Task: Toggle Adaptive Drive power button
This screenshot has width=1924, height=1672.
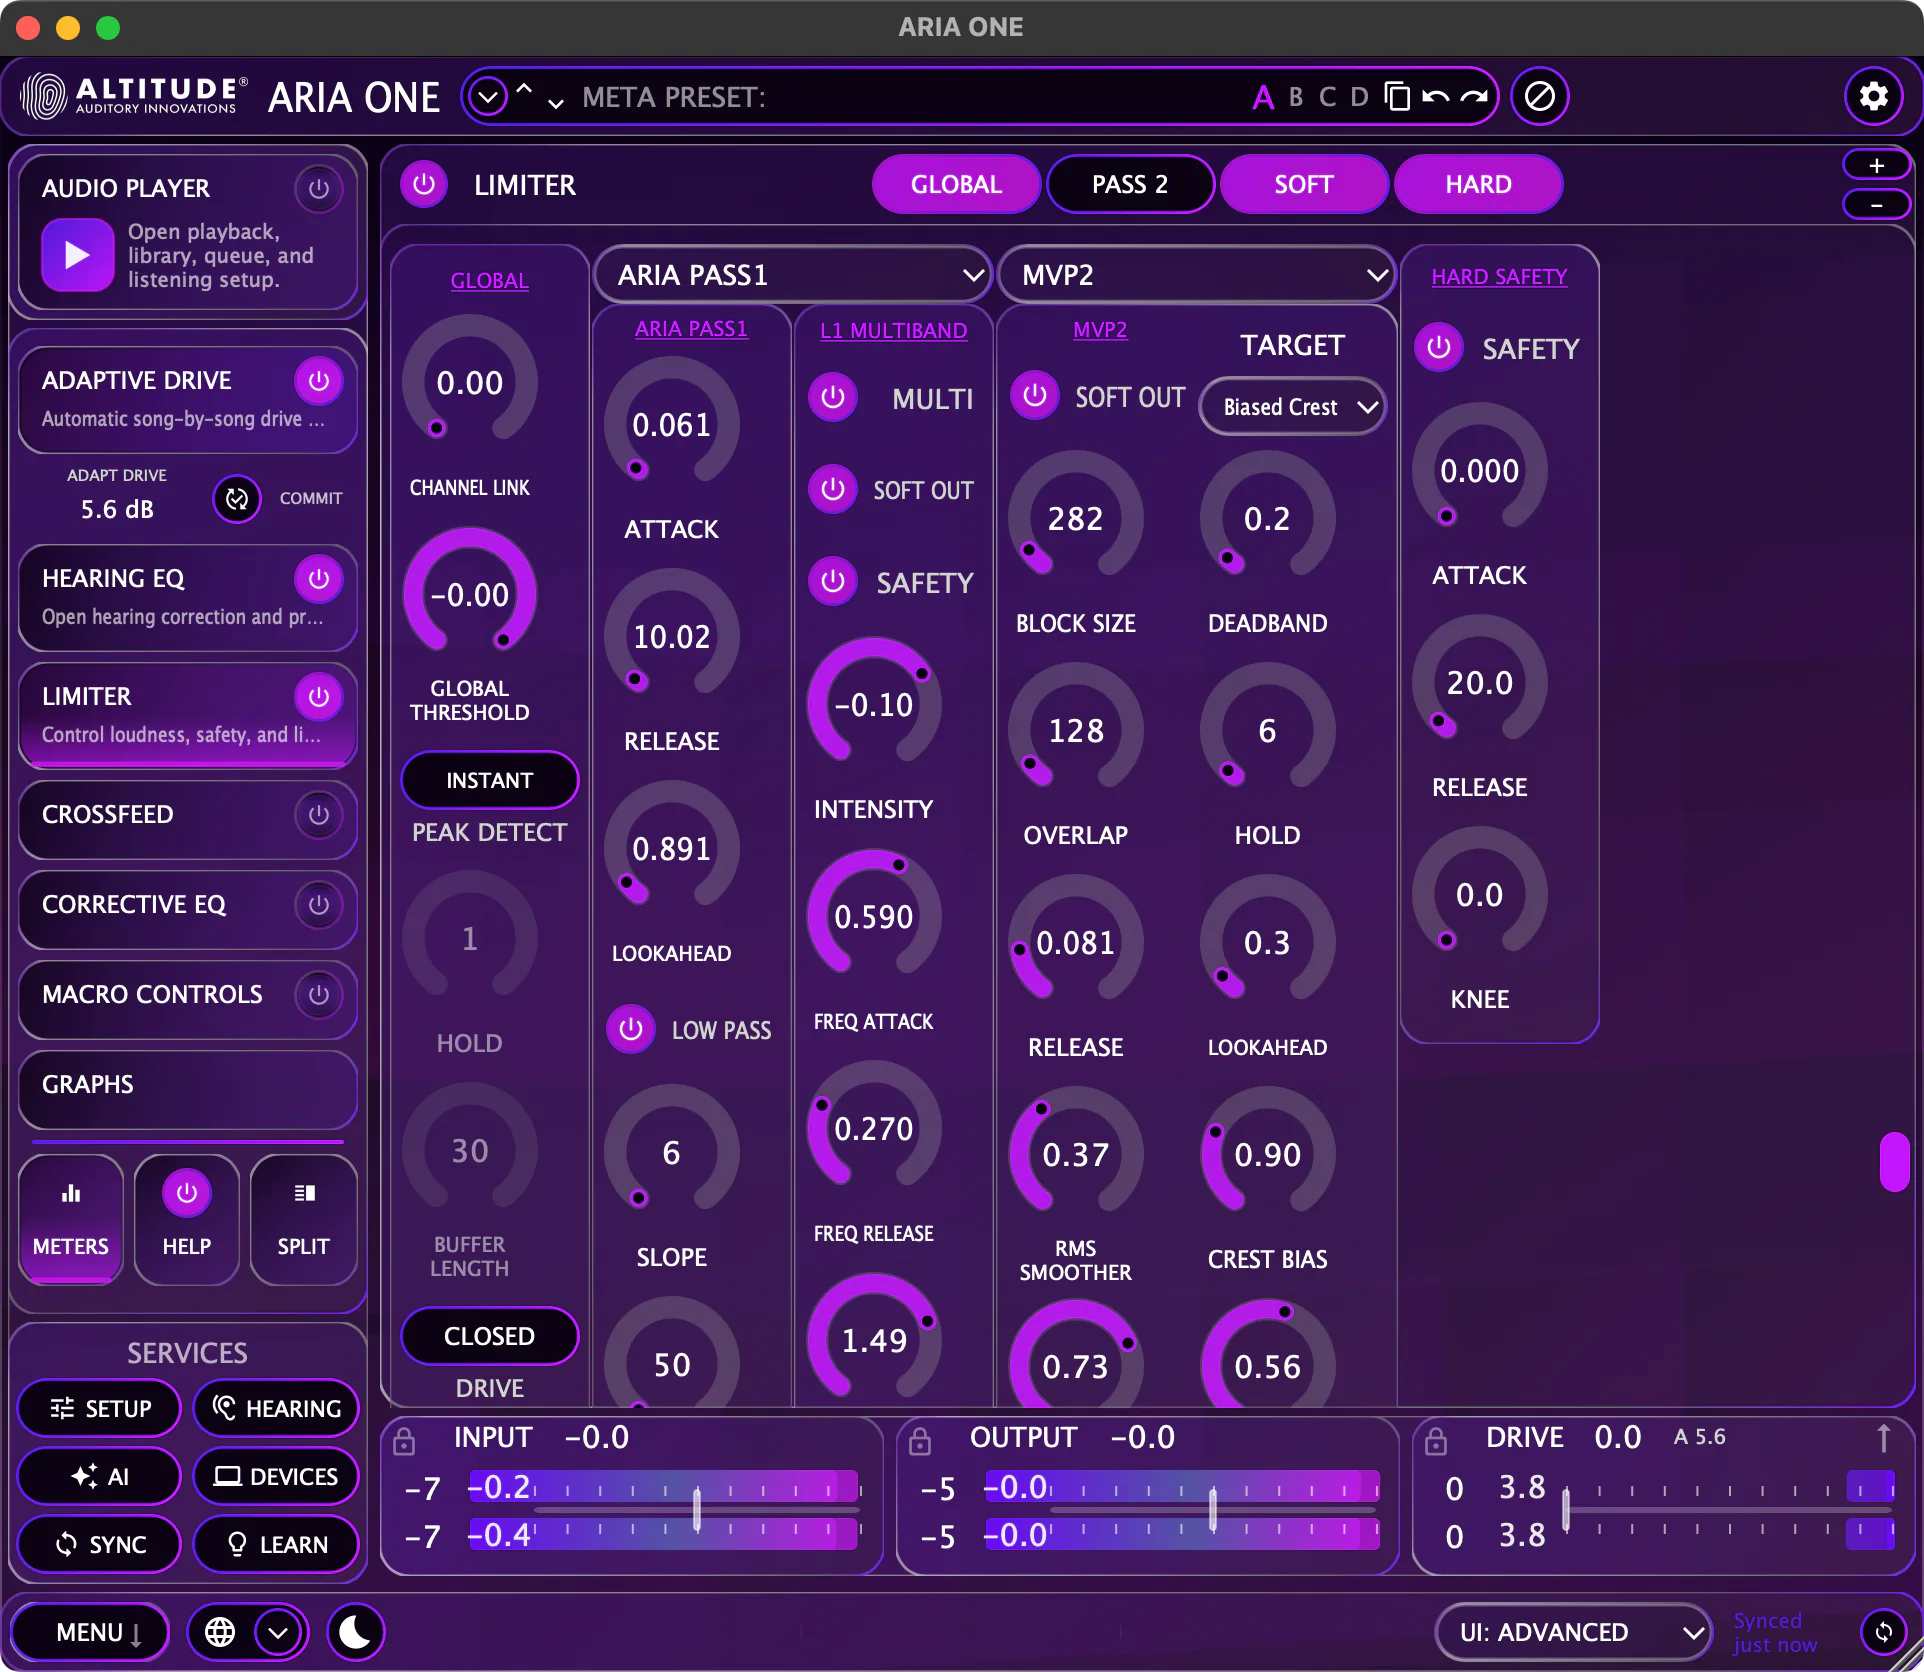Action: point(319,380)
